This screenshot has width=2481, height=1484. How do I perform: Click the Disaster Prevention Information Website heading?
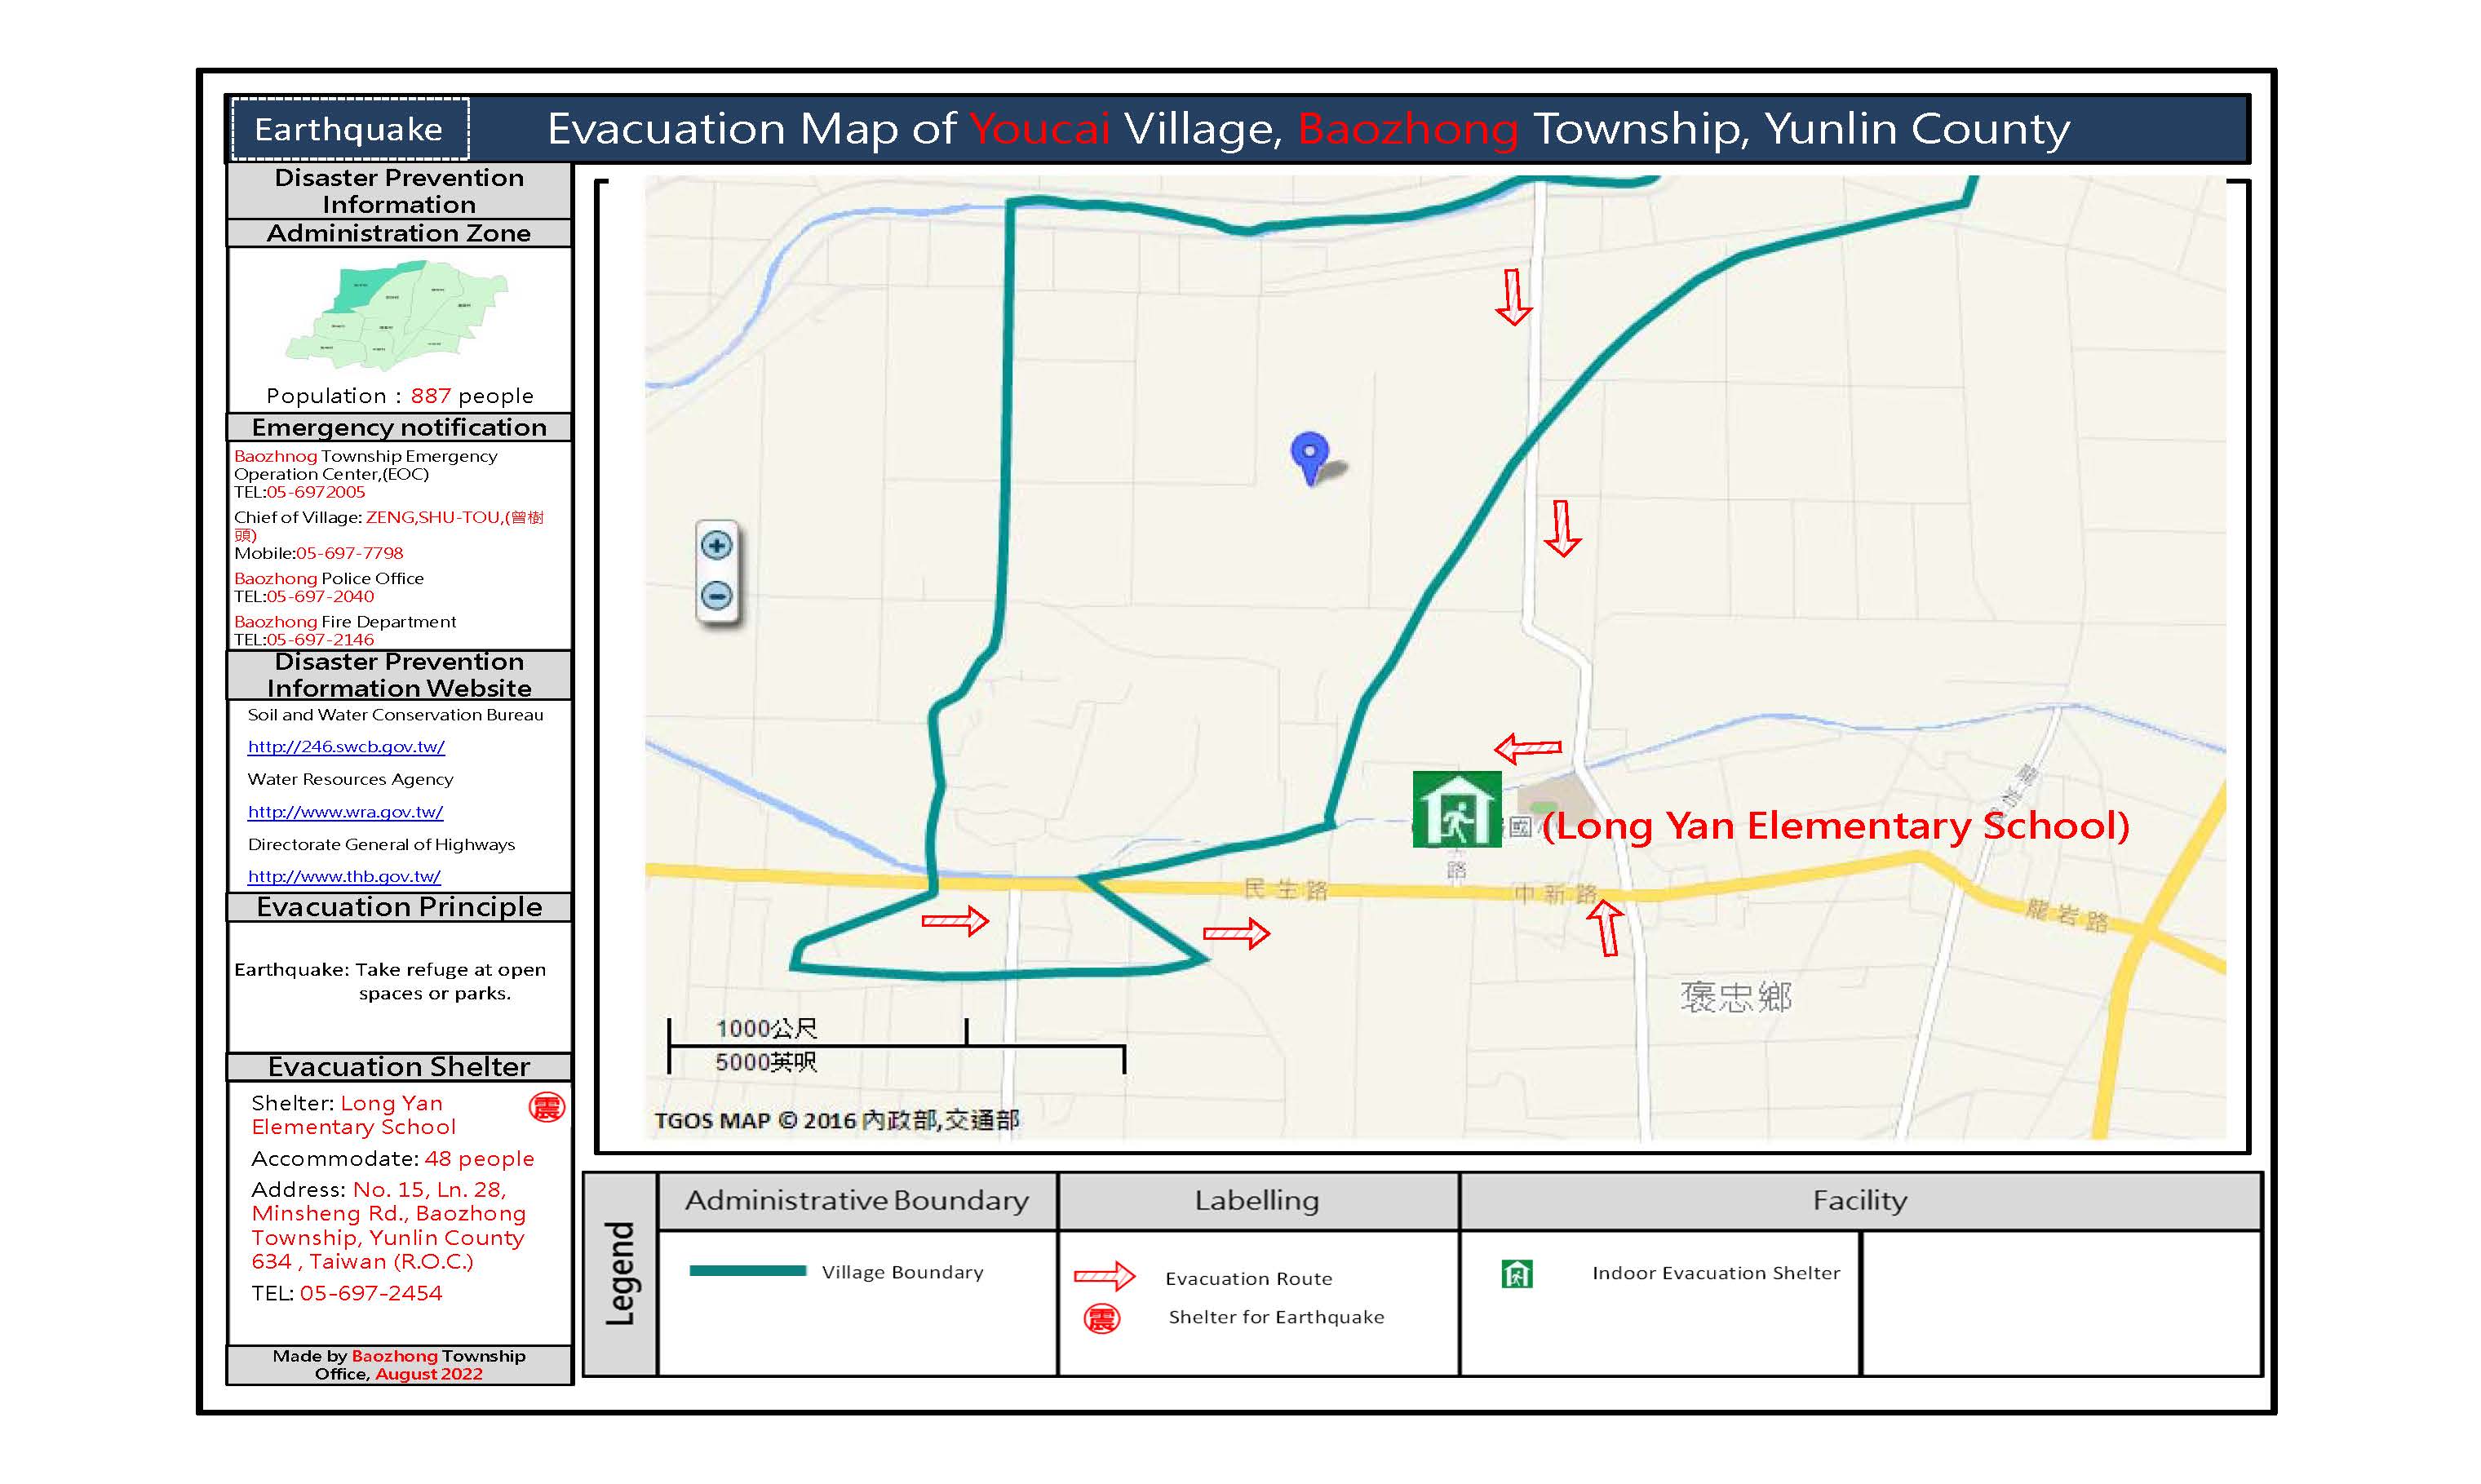tap(399, 675)
